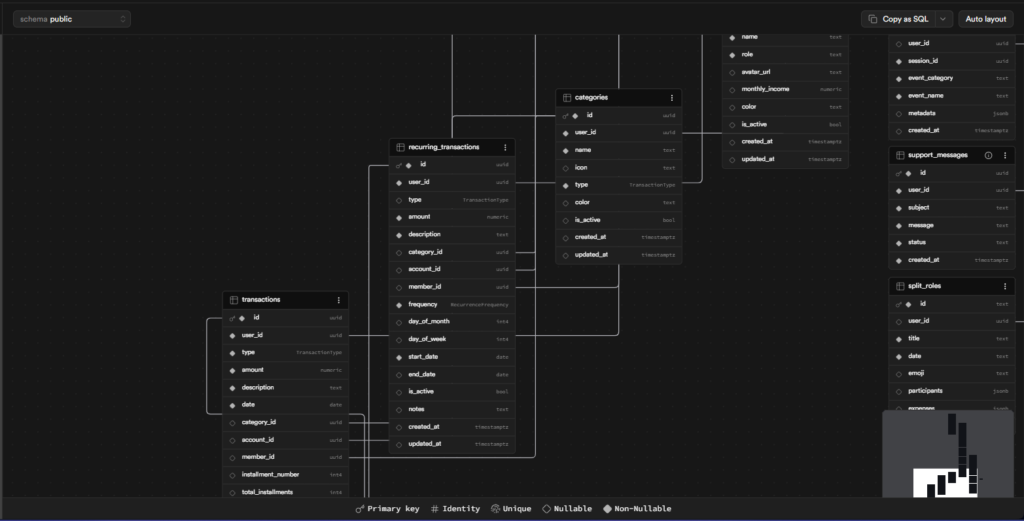1024x521 pixels.
Task: Open the schema public selector
Action: (x=72, y=19)
